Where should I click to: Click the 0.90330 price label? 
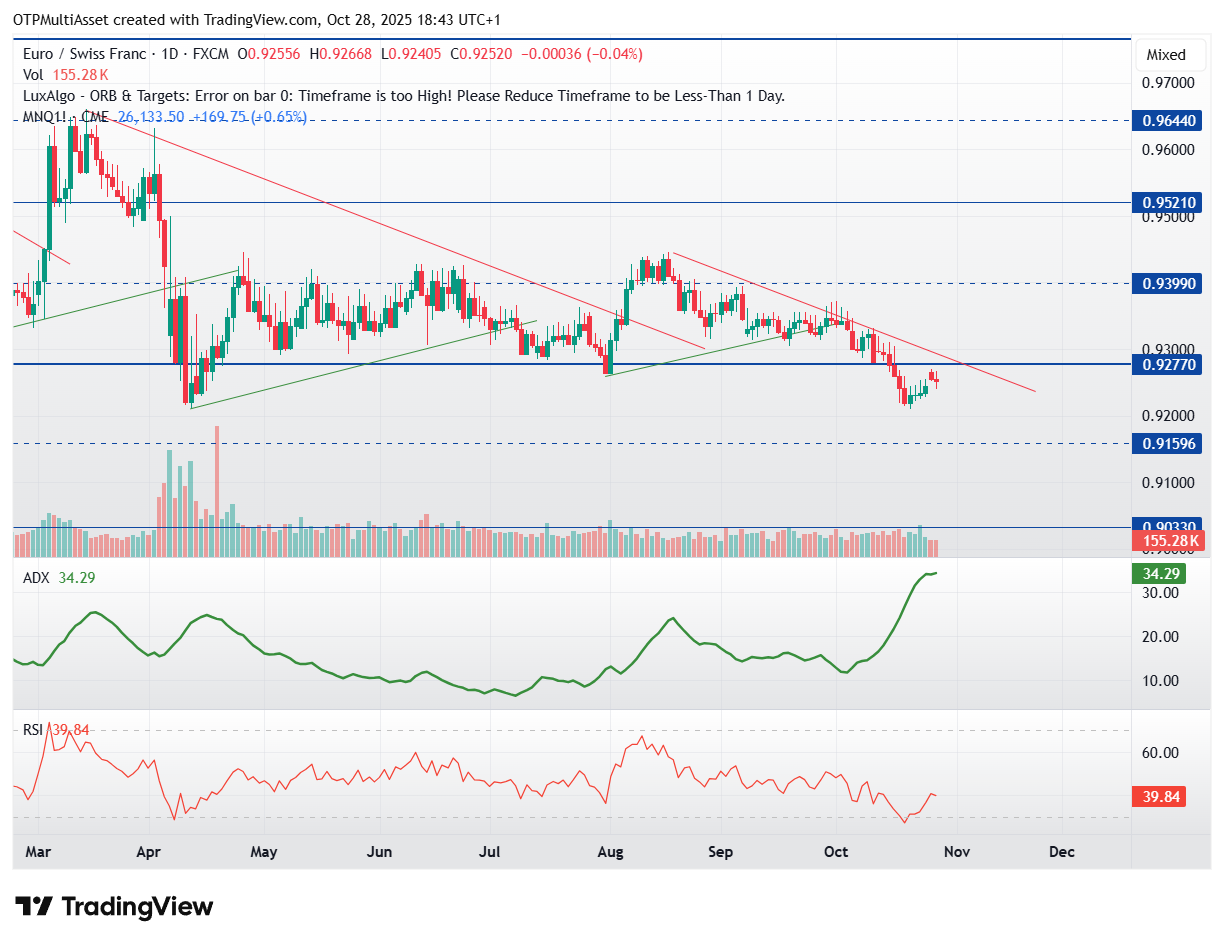[x=1169, y=525]
